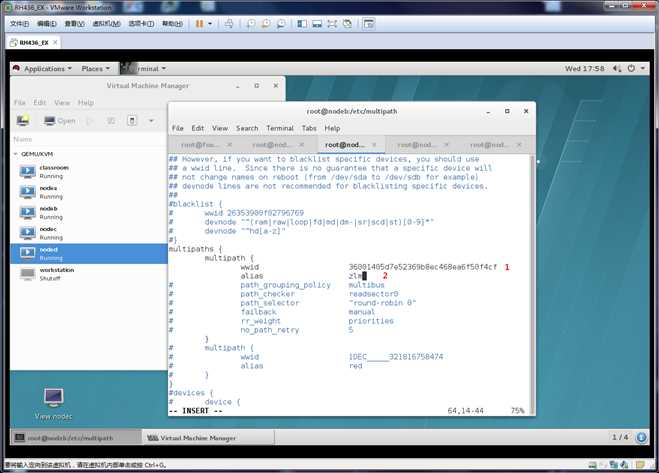The image size is (659, 473).
Task: Maximize the Virtual Machine Manager window
Action: coord(257,86)
